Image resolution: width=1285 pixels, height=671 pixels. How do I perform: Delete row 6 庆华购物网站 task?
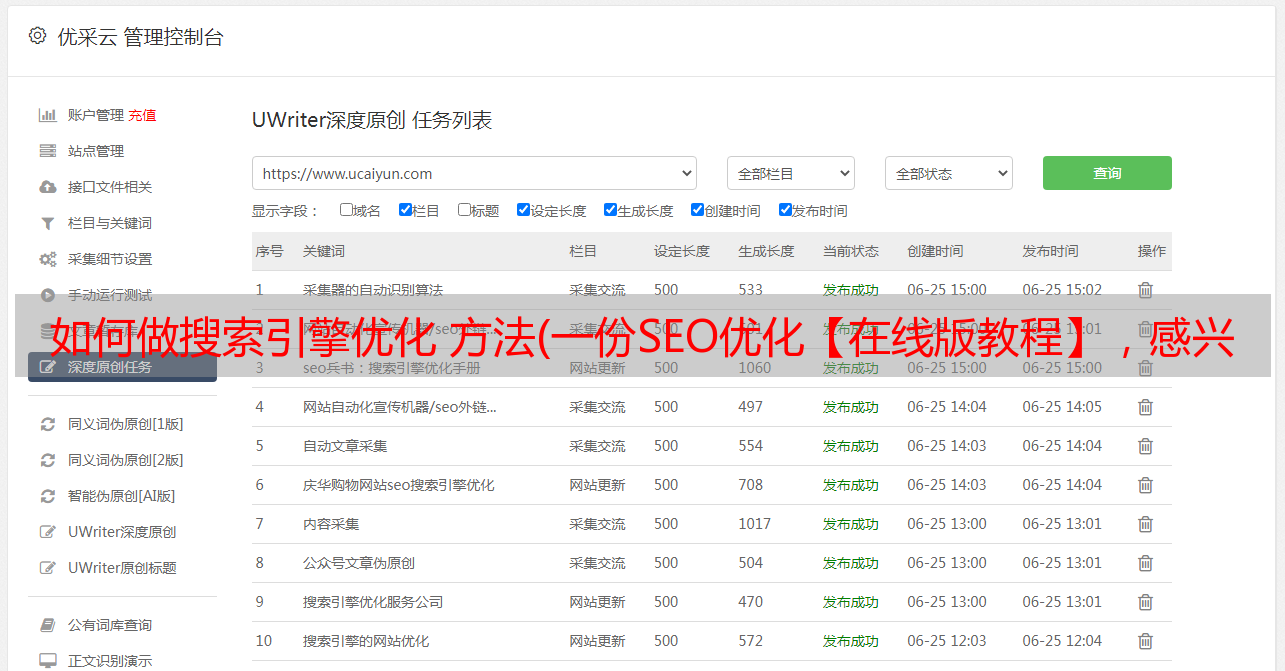[x=1145, y=485]
